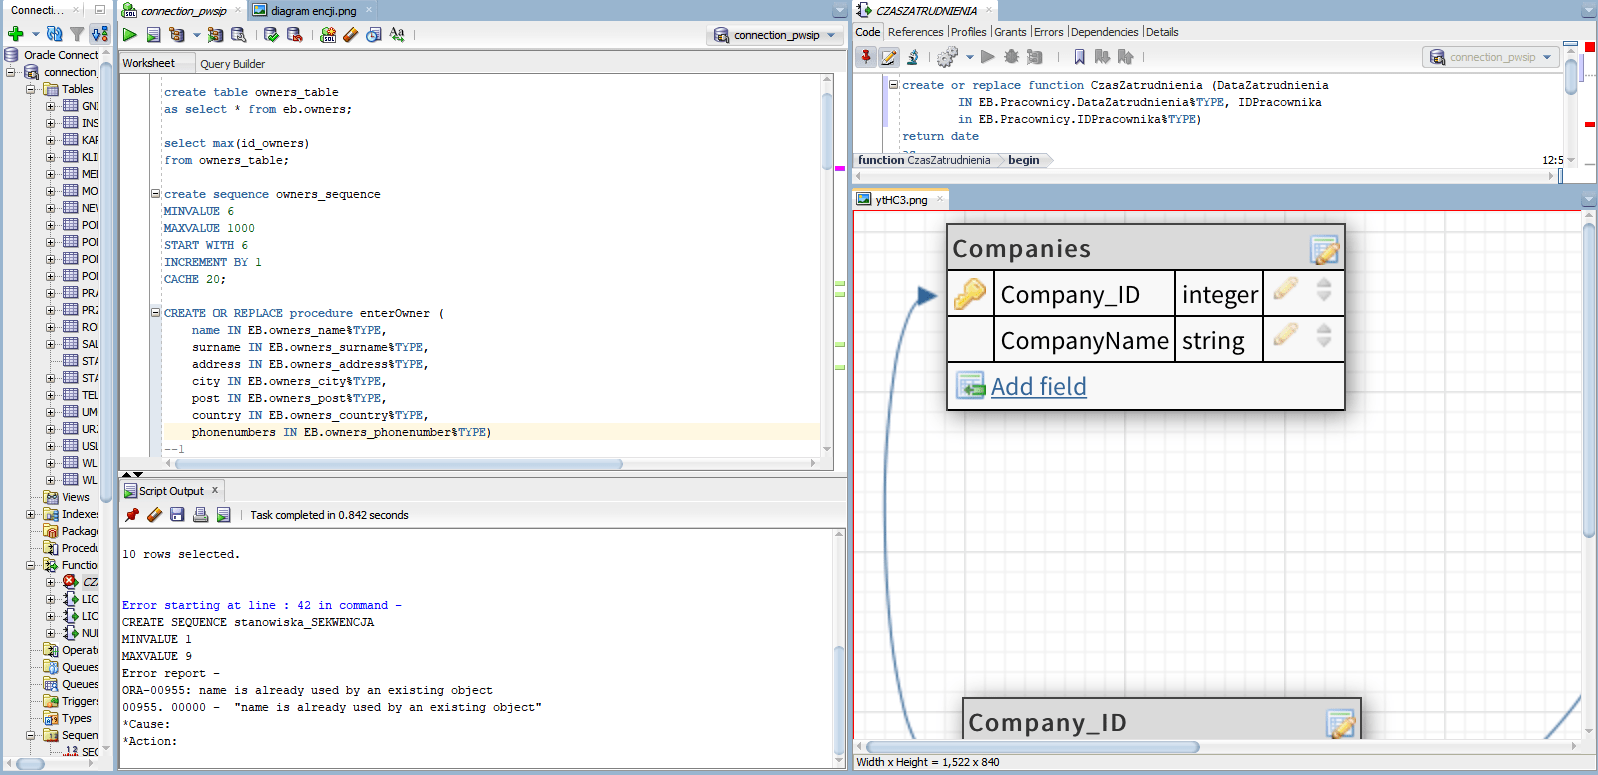Image resolution: width=1598 pixels, height=775 pixels.
Task: Toggle the schema-tree view button in Connections toolbar
Action: pos(99,34)
